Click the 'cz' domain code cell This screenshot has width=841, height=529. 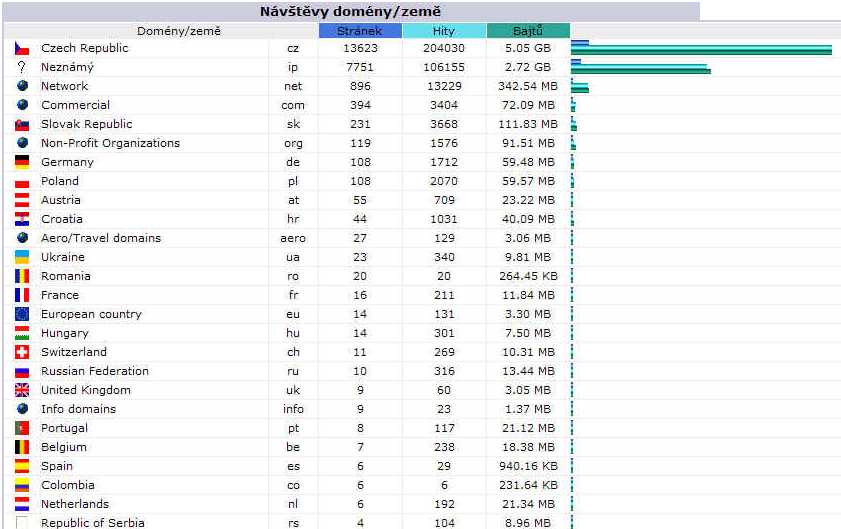pos(293,48)
